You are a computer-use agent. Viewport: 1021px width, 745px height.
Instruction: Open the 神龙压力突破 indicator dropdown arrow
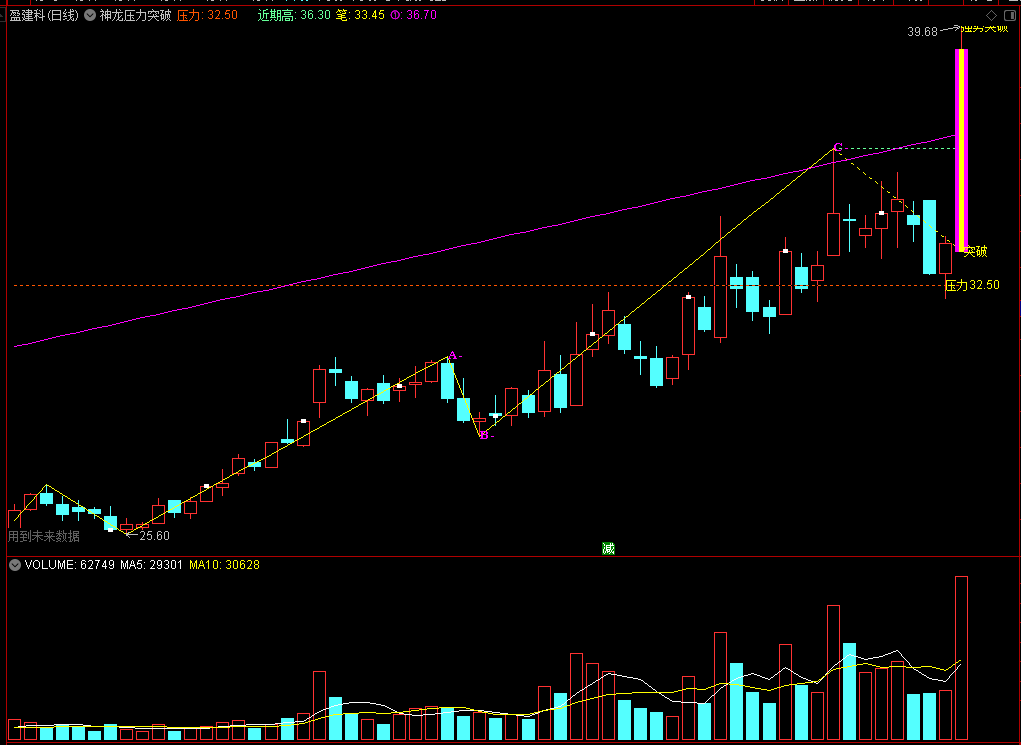coord(90,15)
